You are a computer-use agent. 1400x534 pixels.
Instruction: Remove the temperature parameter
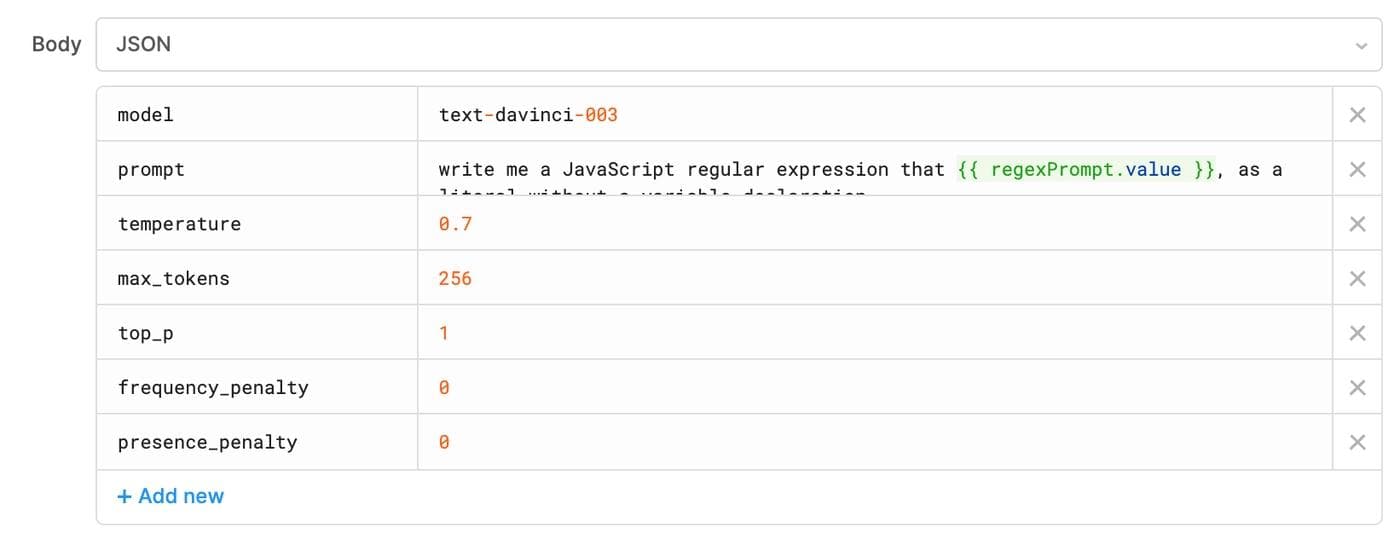(1357, 224)
